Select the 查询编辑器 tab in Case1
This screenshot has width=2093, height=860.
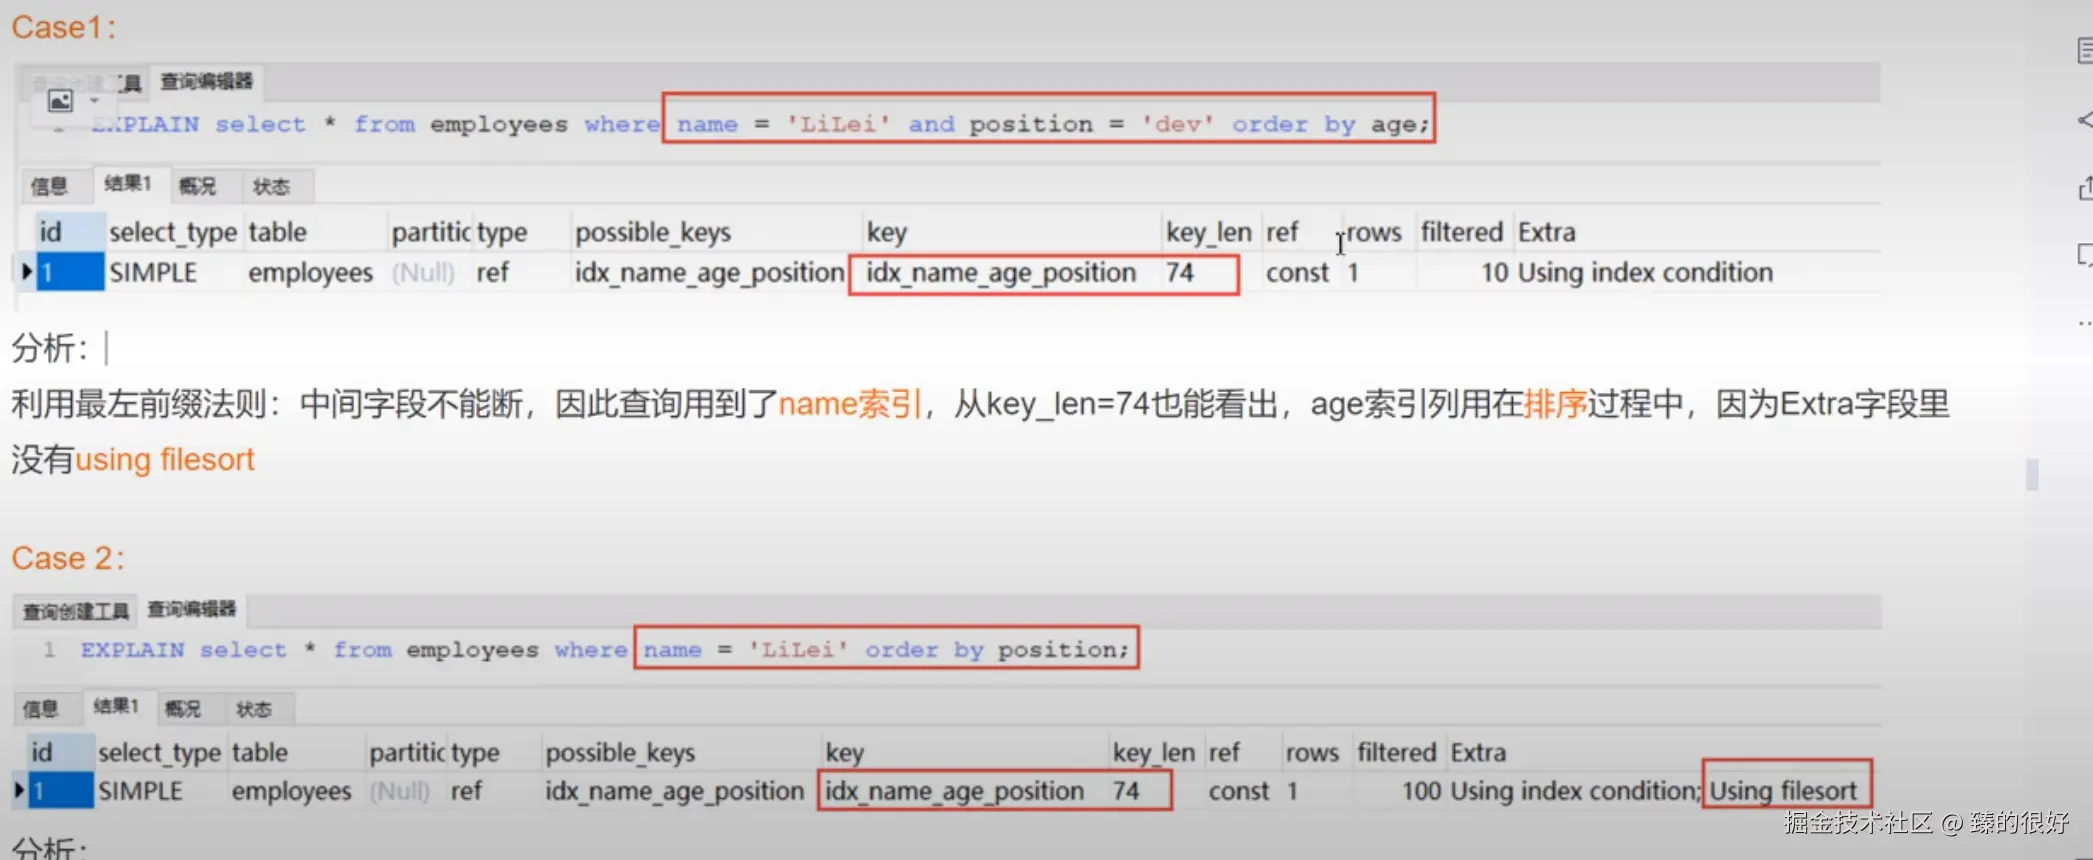pos(207,81)
